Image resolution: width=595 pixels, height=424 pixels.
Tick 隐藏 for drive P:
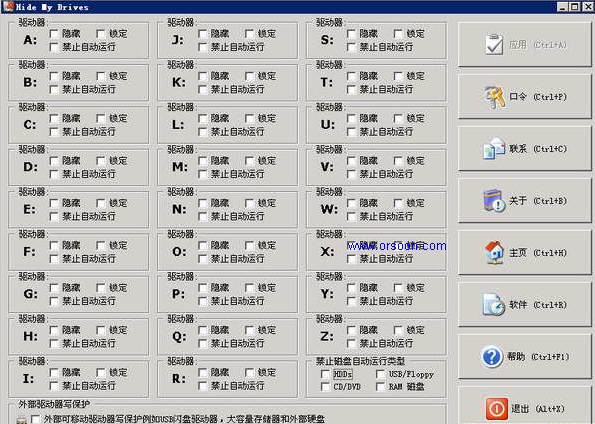(203, 288)
